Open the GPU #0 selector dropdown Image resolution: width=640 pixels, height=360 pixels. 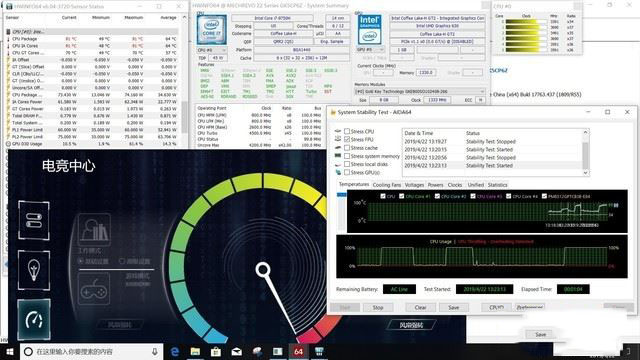[x=370, y=49]
